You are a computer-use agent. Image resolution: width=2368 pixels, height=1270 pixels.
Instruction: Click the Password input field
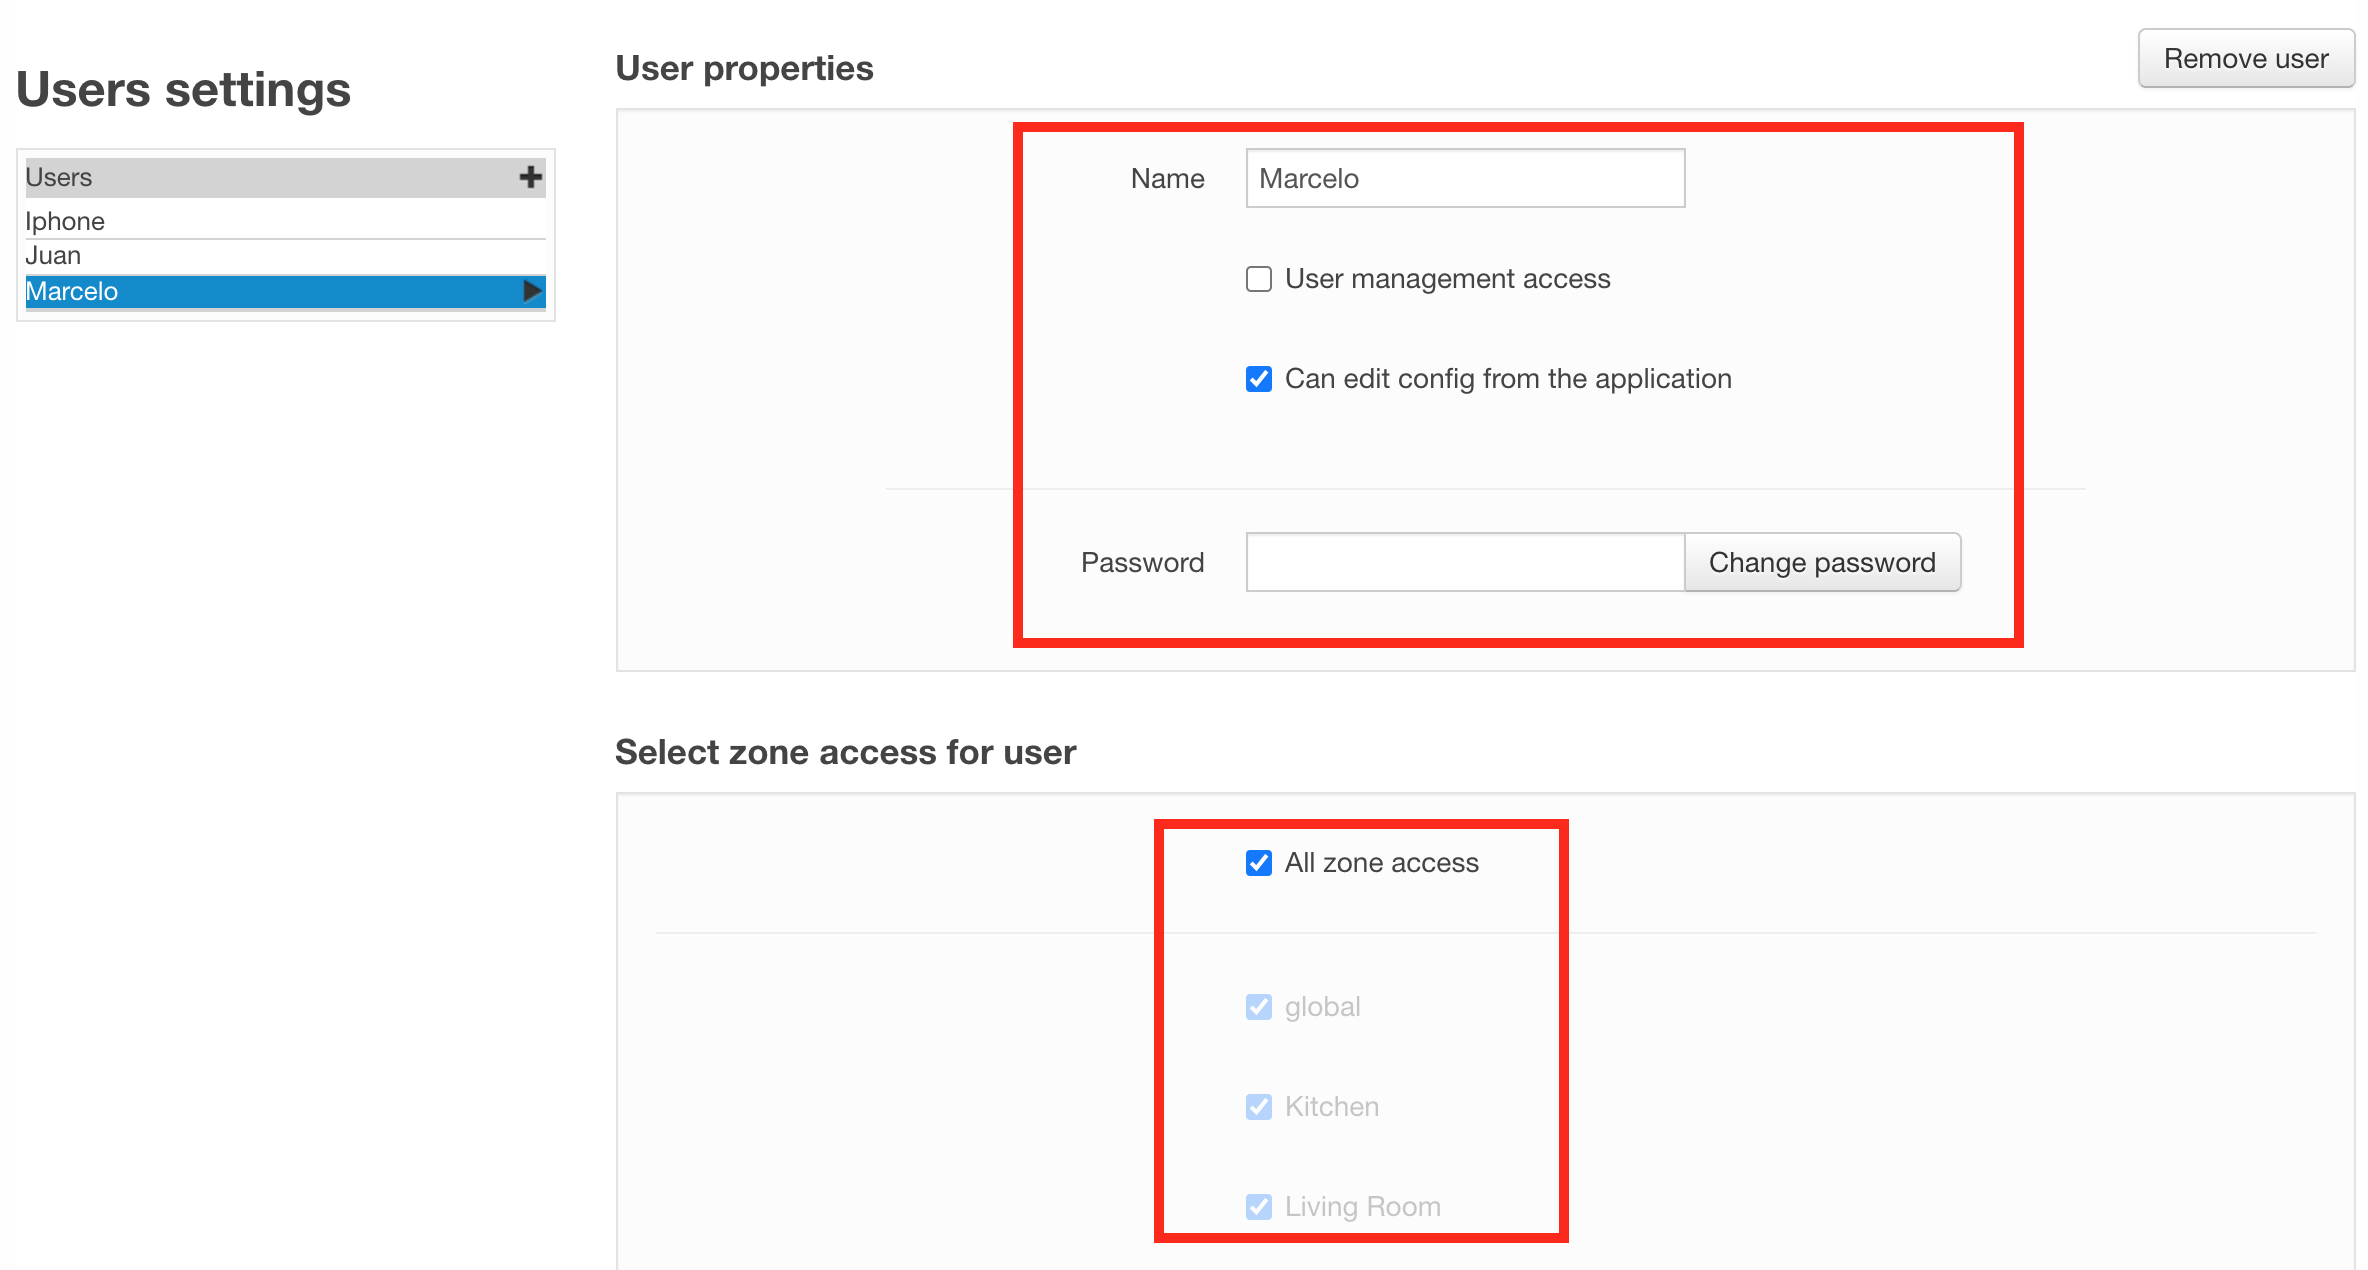pyautogui.click(x=1464, y=562)
